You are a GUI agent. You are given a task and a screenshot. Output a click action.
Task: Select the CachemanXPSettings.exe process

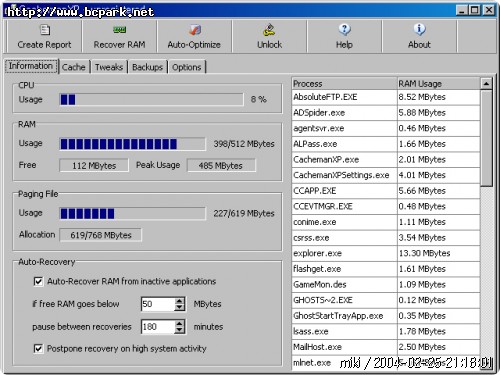(386, 175)
